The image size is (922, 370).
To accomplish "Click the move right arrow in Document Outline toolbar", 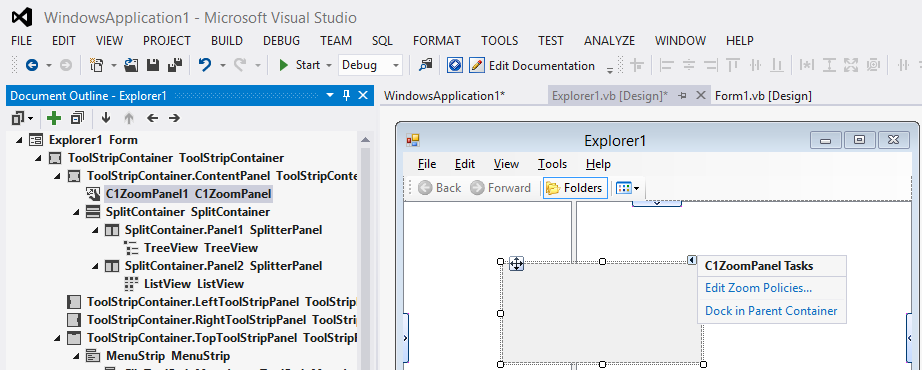I will tap(174, 118).
